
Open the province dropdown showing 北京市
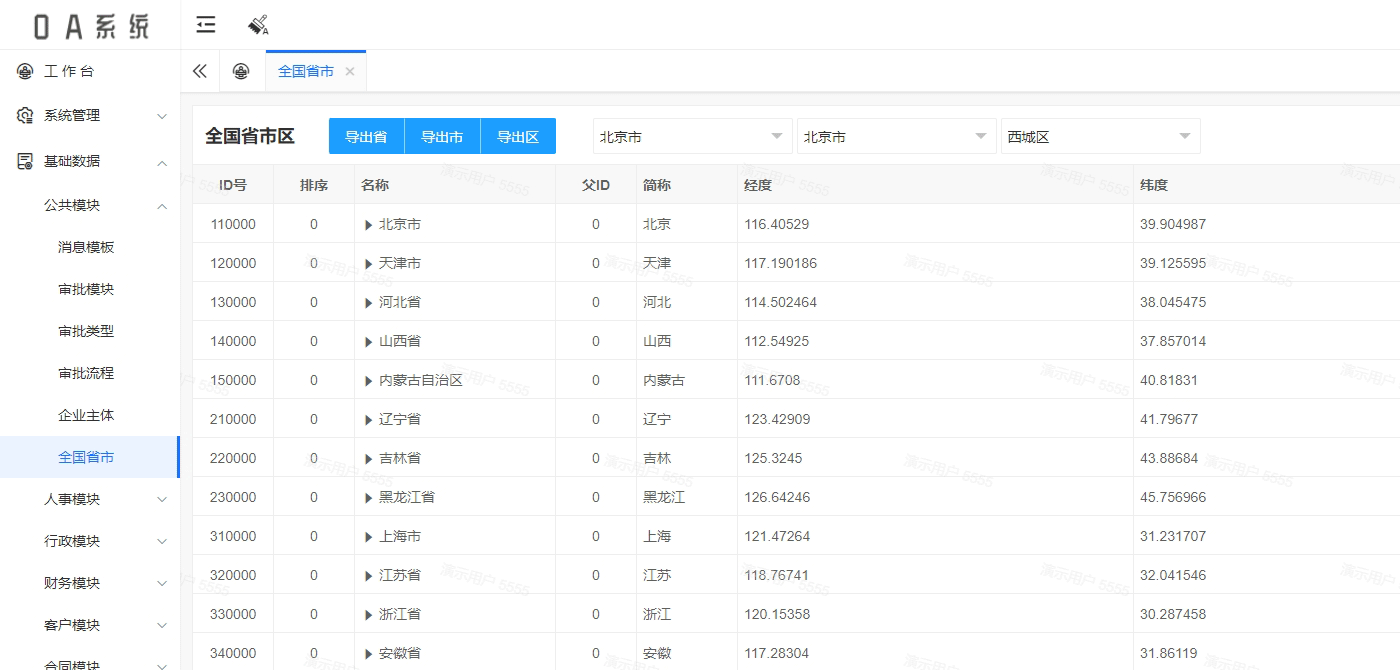click(x=692, y=137)
